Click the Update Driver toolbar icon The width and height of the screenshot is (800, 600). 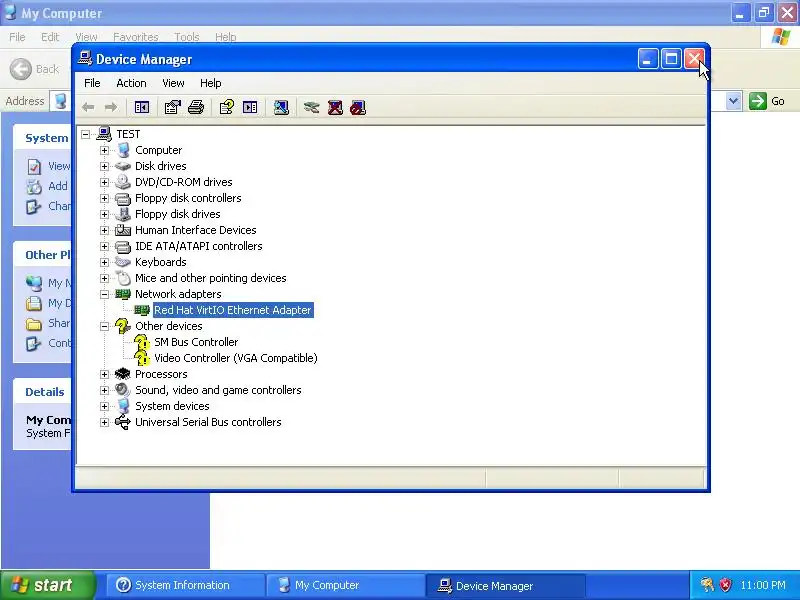click(311, 108)
